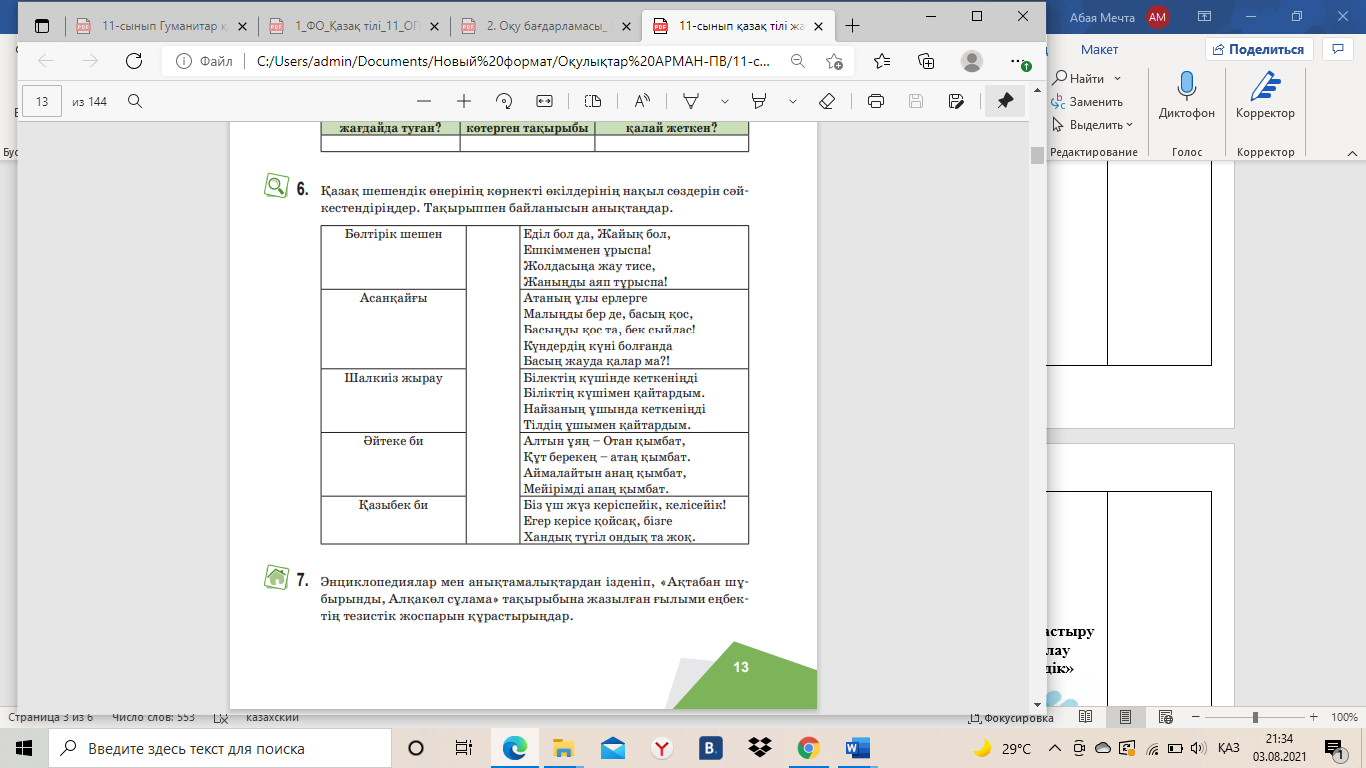Switch Word to Web Layout view
Viewport: 1366px width, 768px height.
coord(1166,717)
